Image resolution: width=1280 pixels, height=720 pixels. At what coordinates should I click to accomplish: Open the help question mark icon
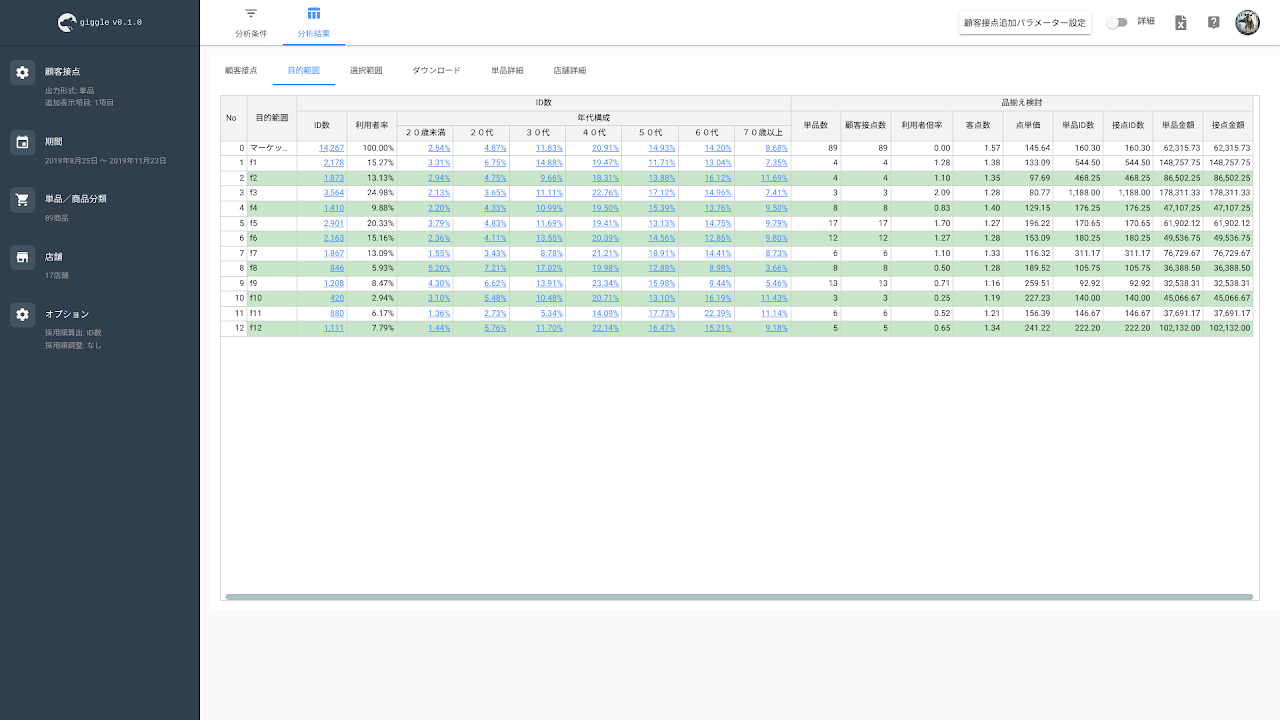[1213, 22]
